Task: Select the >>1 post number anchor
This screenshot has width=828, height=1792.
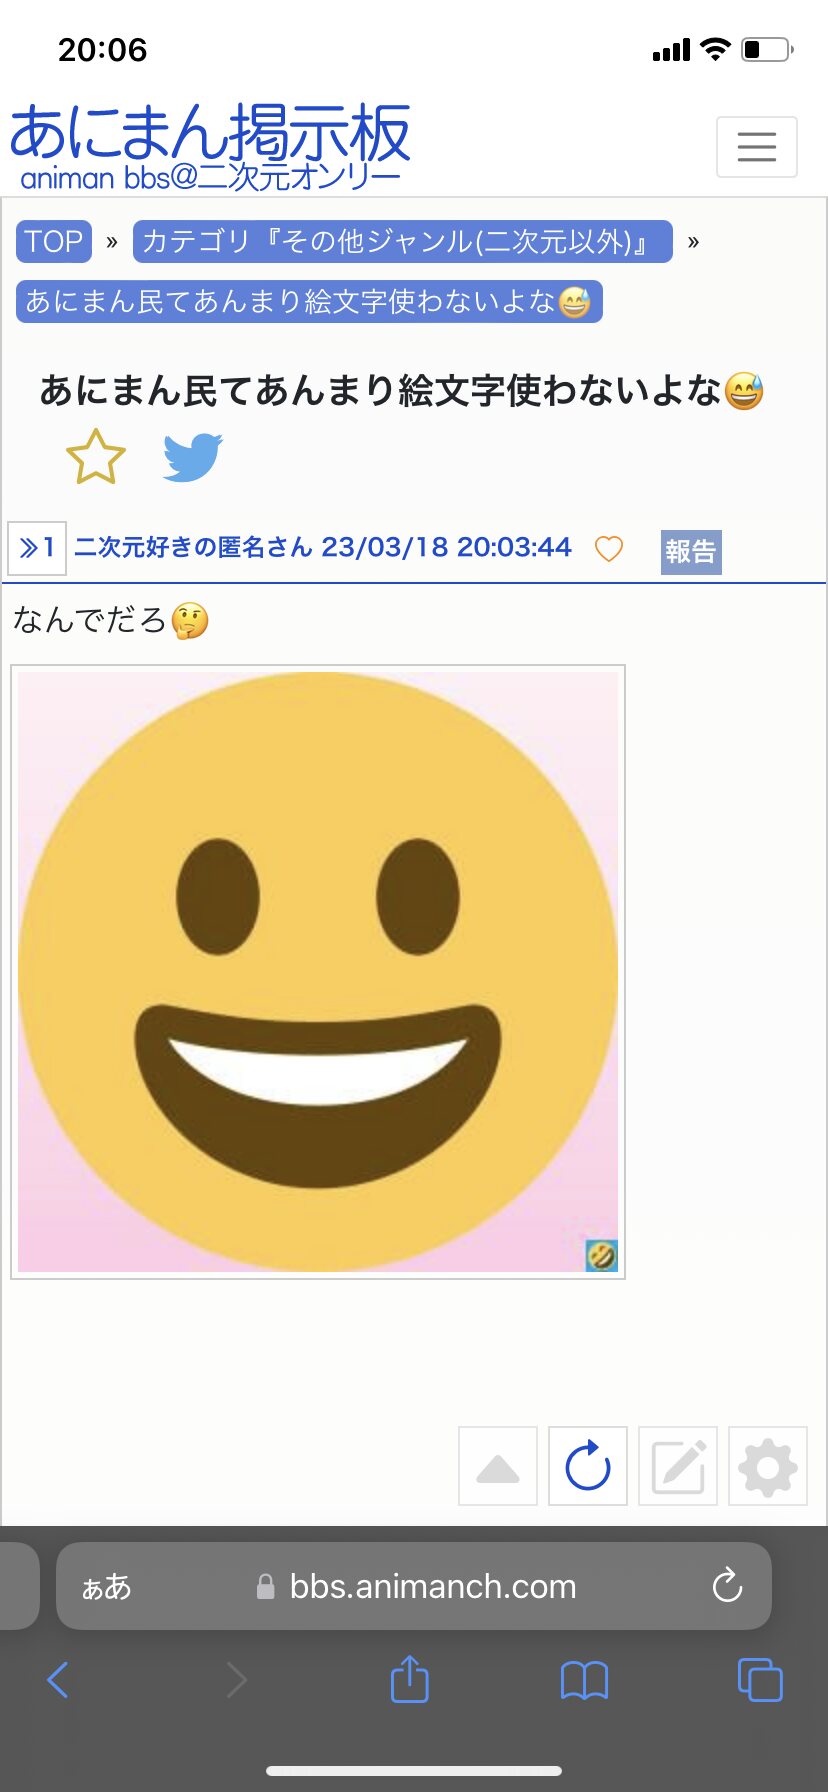Action: (37, 548)
